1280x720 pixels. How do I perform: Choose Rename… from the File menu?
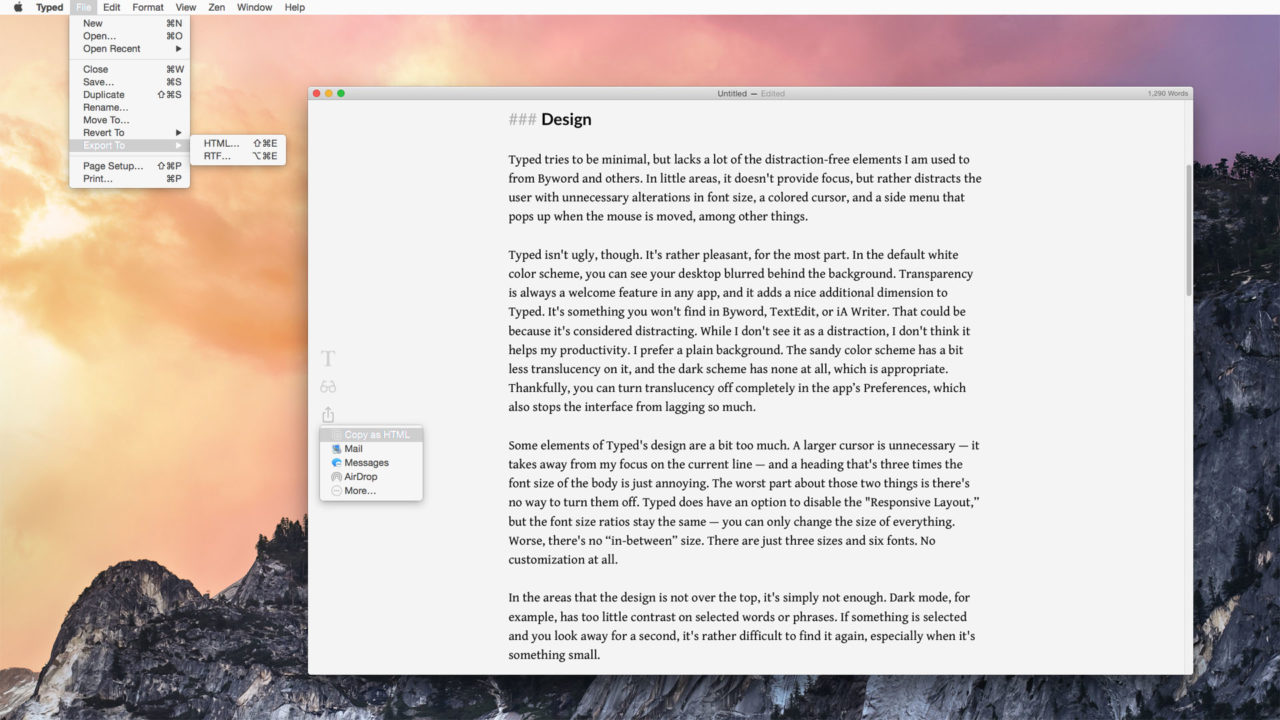click(129, 107)
